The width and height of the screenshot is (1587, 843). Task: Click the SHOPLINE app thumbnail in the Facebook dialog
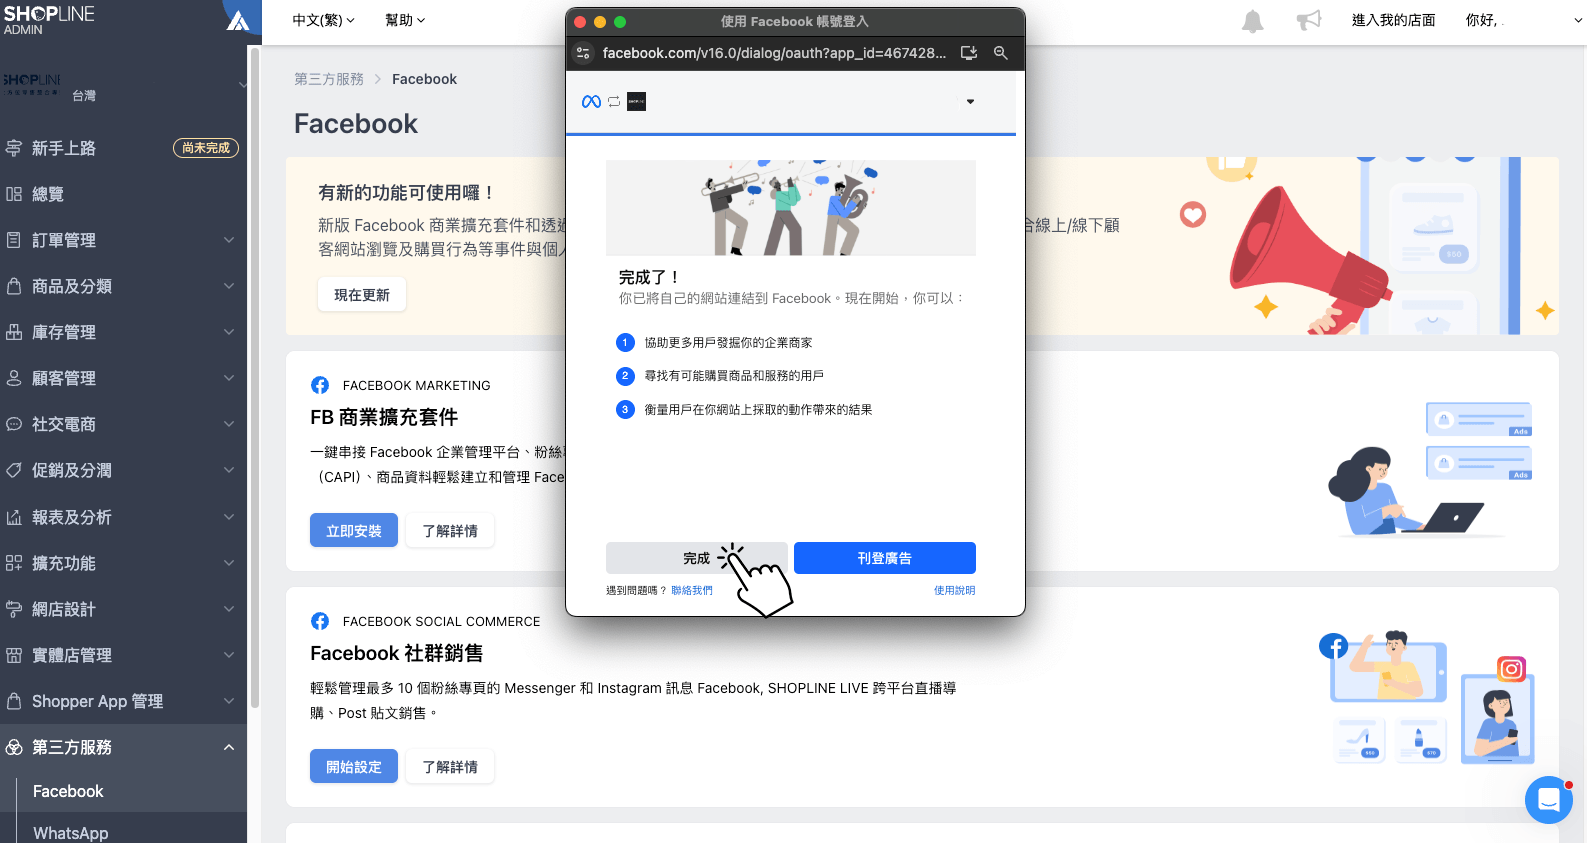[636, 101]
